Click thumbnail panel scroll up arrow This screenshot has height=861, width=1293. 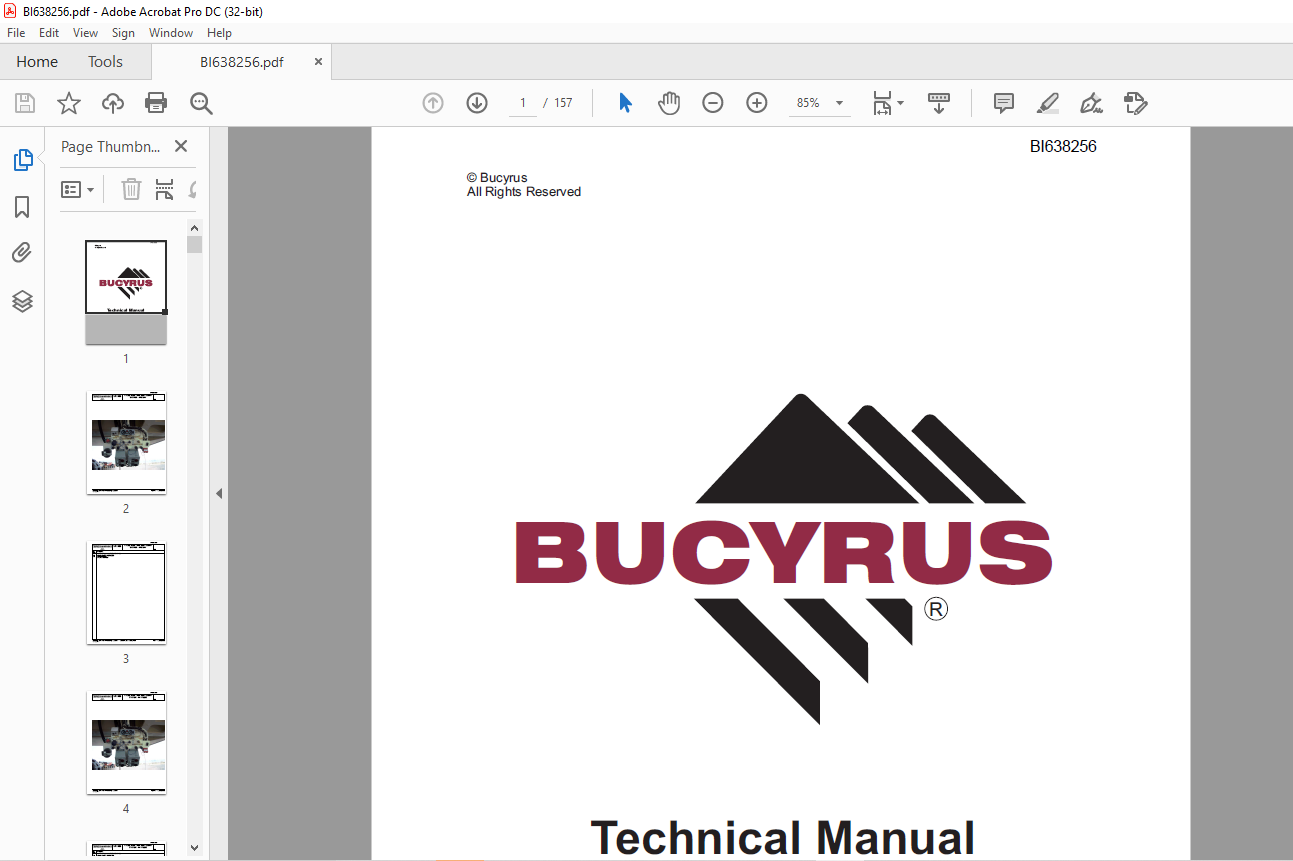195,227
